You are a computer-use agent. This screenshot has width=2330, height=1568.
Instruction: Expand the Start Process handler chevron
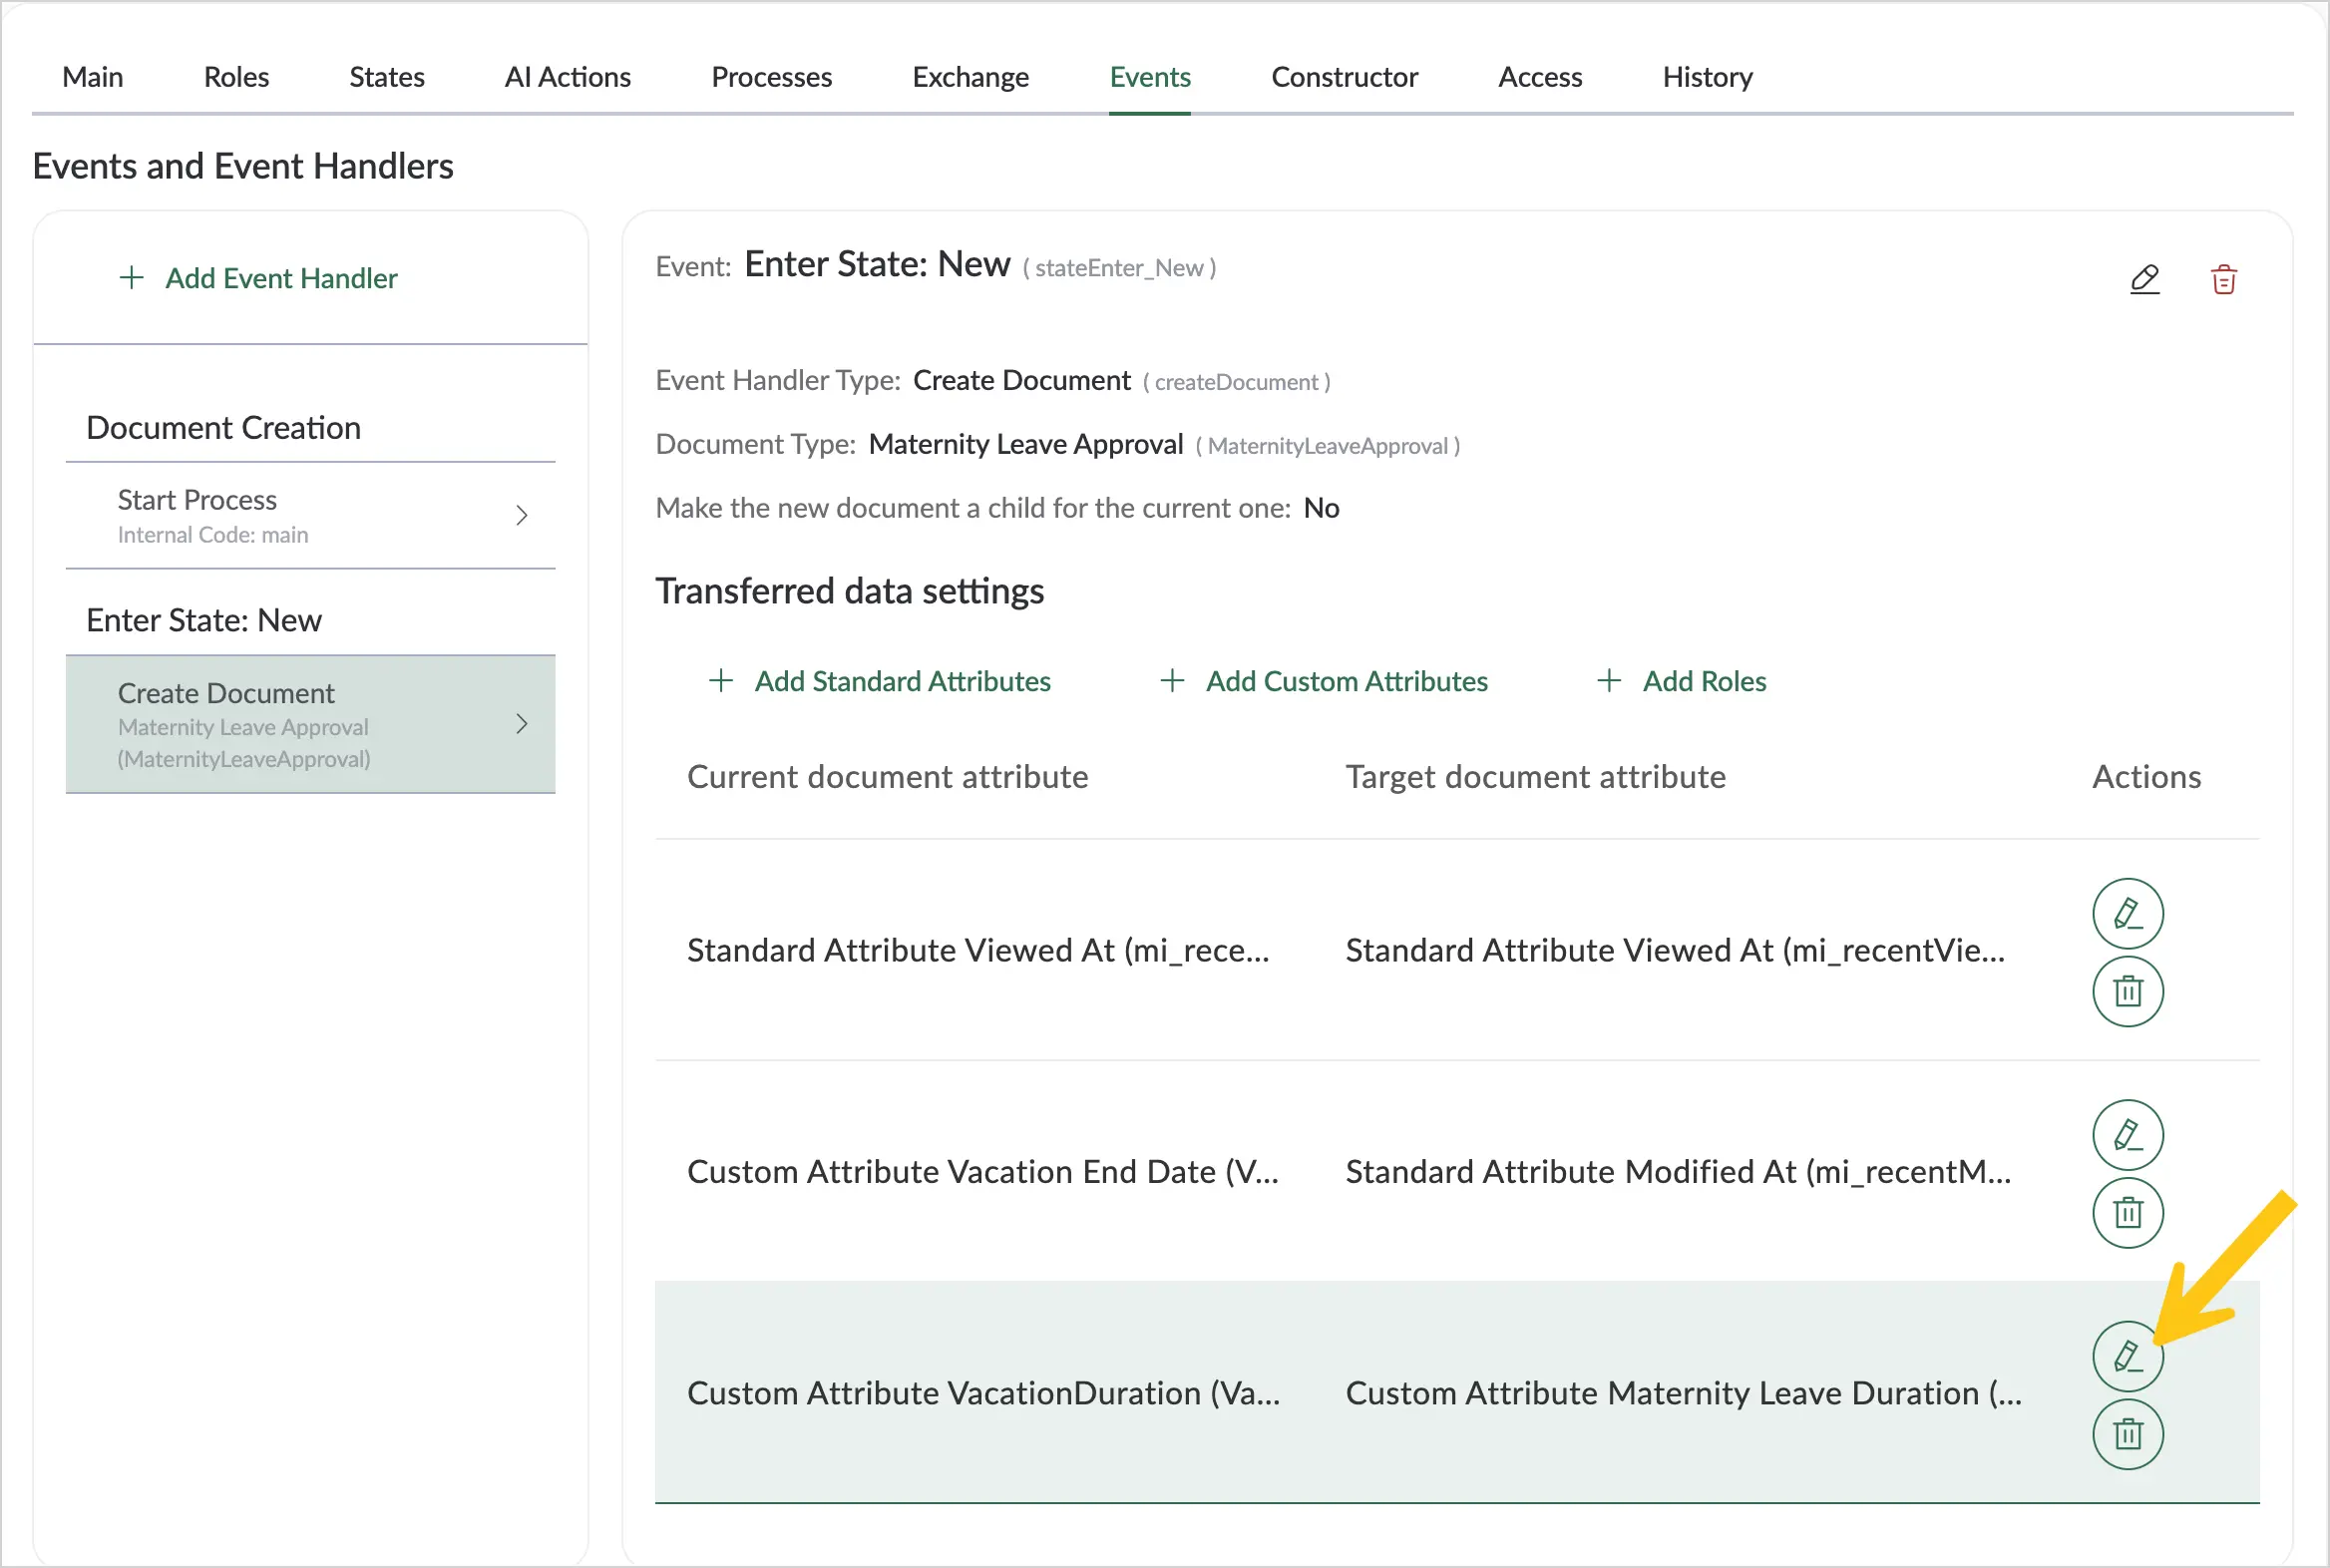(521, 515)
